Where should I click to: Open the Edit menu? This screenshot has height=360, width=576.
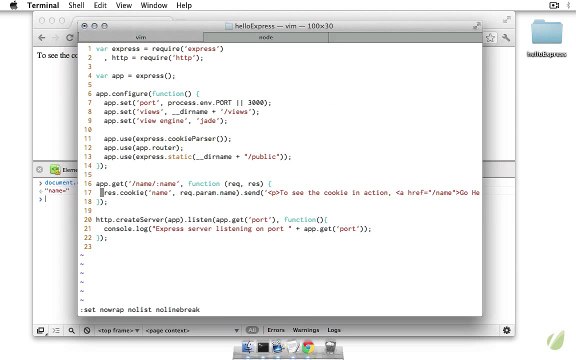click(x=100, y=5)
